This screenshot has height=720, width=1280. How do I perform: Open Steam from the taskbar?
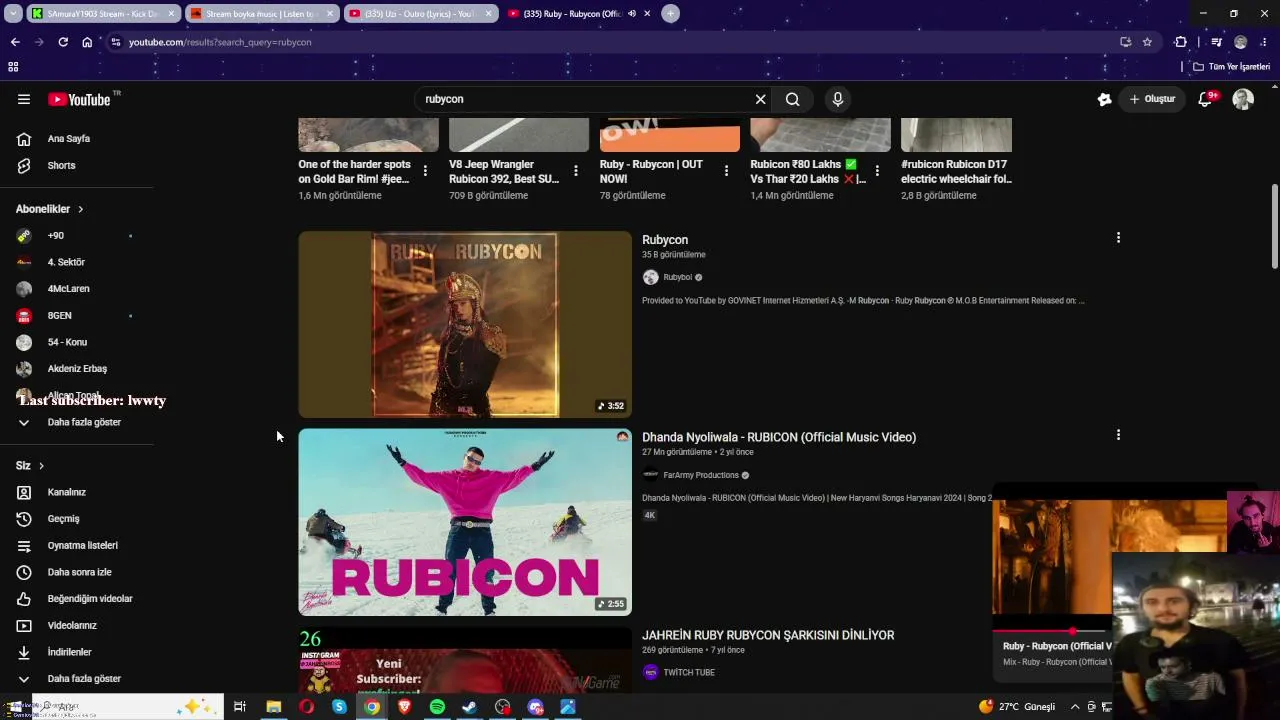[x=469, y=707]
